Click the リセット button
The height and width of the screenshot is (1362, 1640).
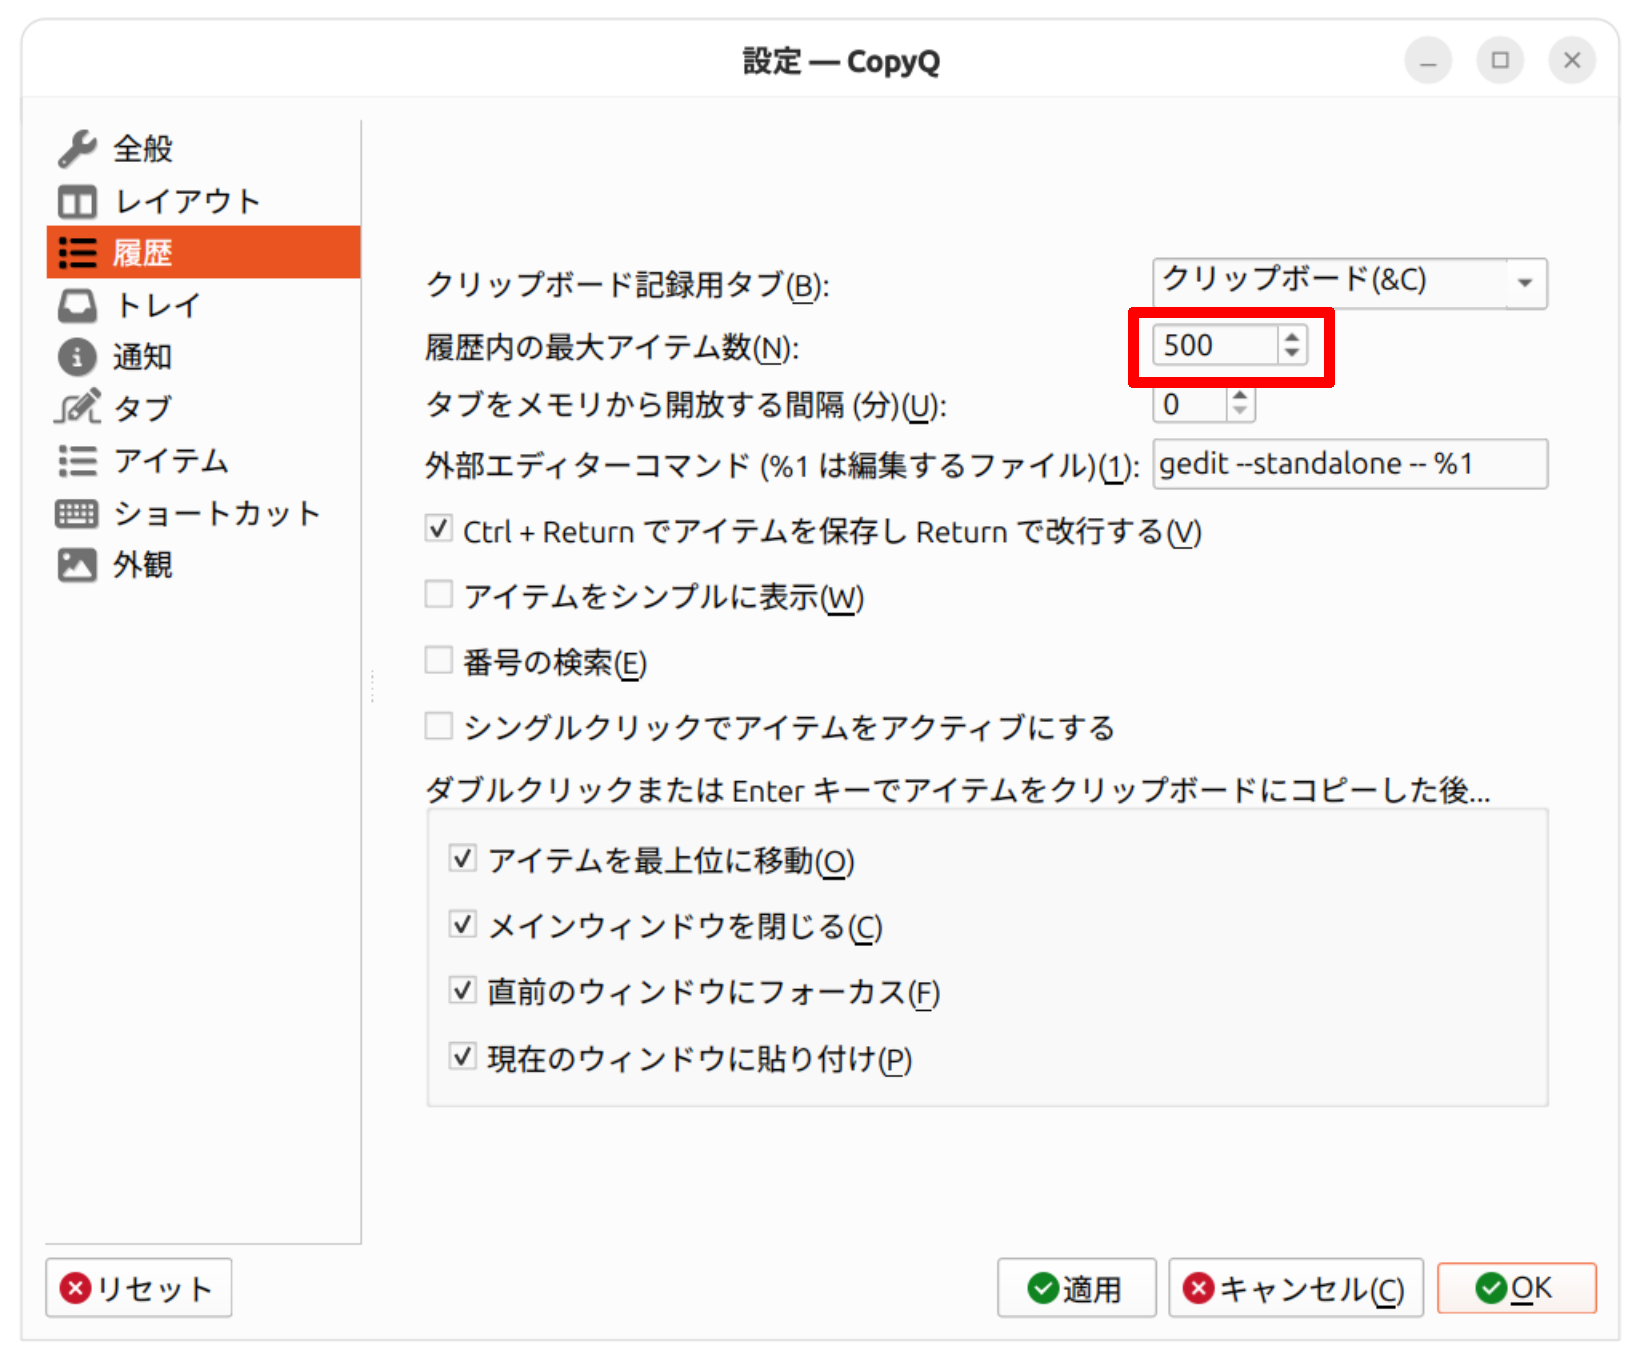pyautogui.click(x=139, y=1288)
